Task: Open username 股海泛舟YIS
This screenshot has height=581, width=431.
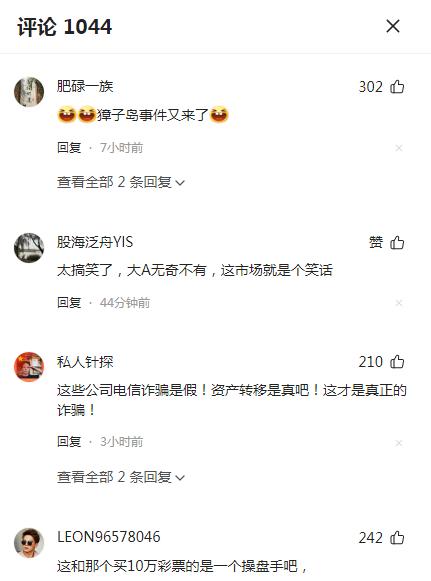Action: click(x=95, y=242)
